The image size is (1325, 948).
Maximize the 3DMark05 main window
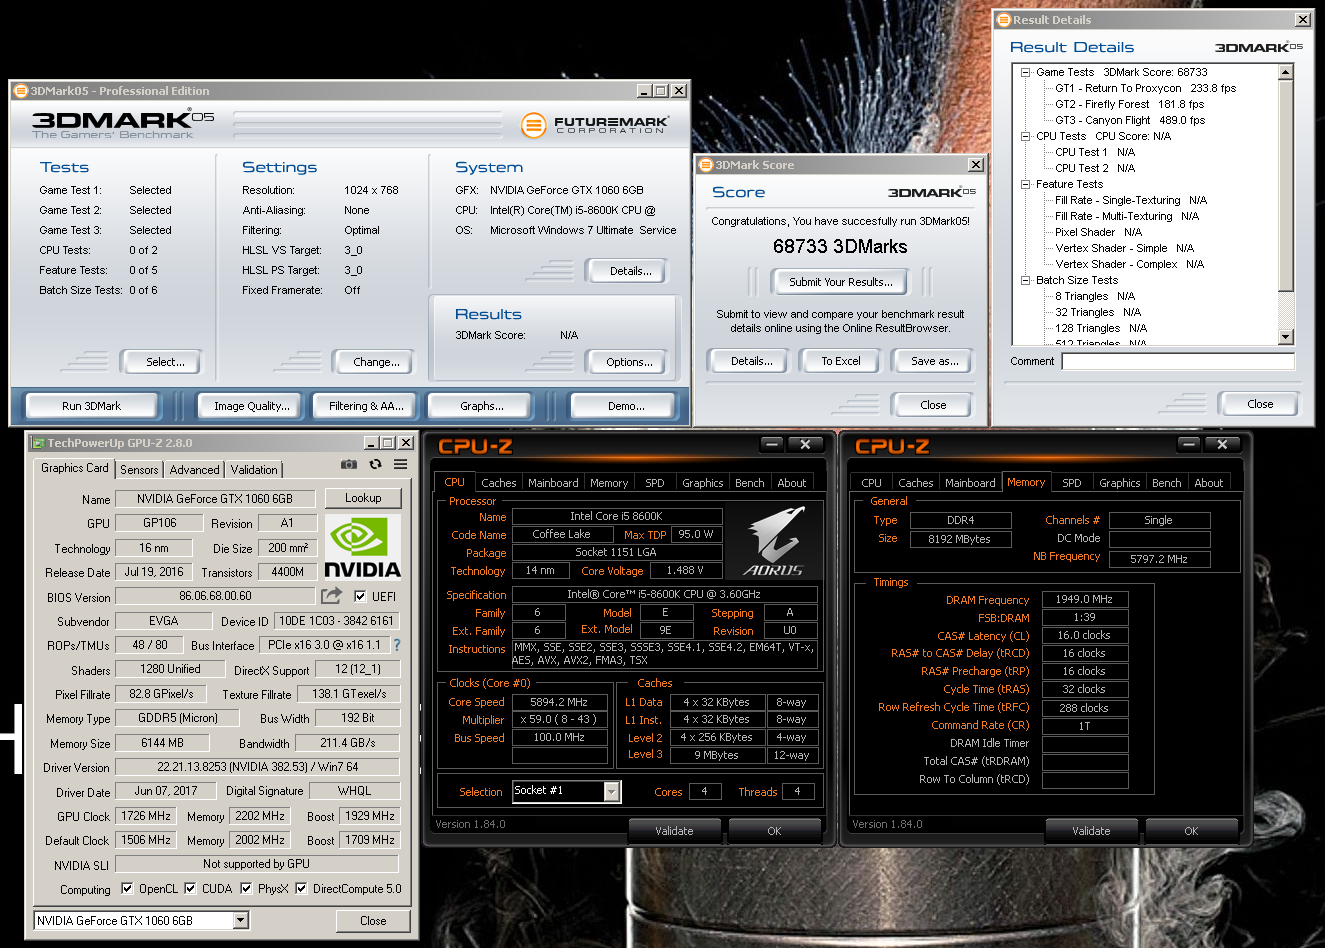(x=660, y=91)
